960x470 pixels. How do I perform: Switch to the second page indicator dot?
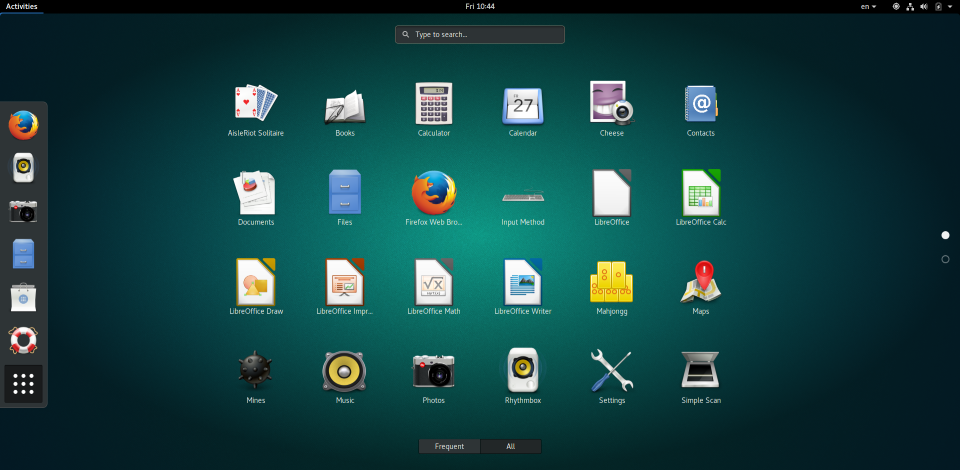tap(945, 259)
